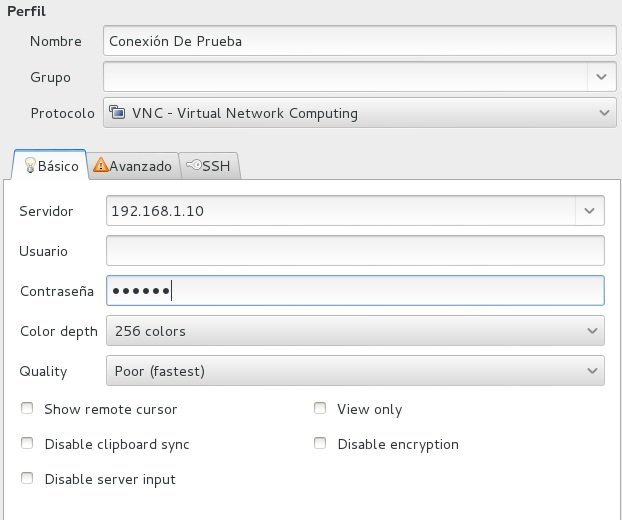622x520 pixels.
Task: Expand the Servidor address dropdown arrow
Action: (589, 211)
